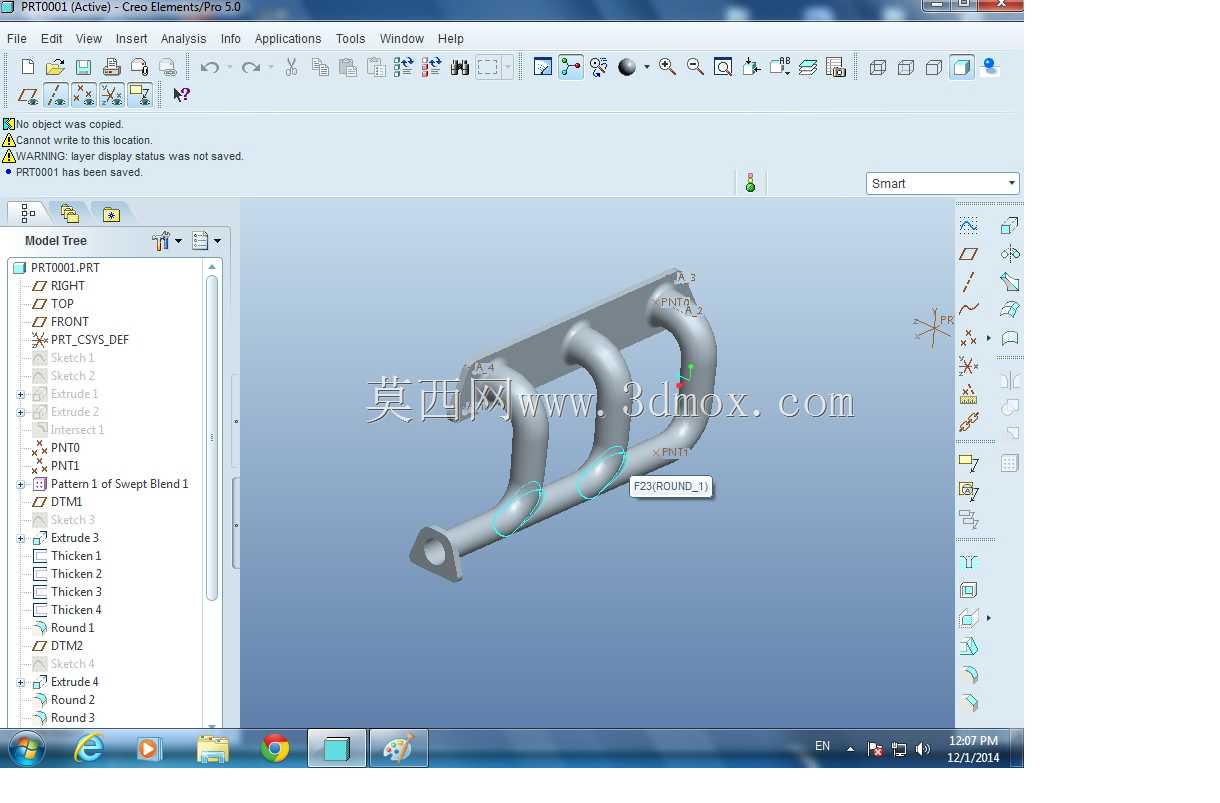Expand Pattern 1 of Swept Blend 1
Viewport: 1220px width, 803px height.
[x=21, y=484]
